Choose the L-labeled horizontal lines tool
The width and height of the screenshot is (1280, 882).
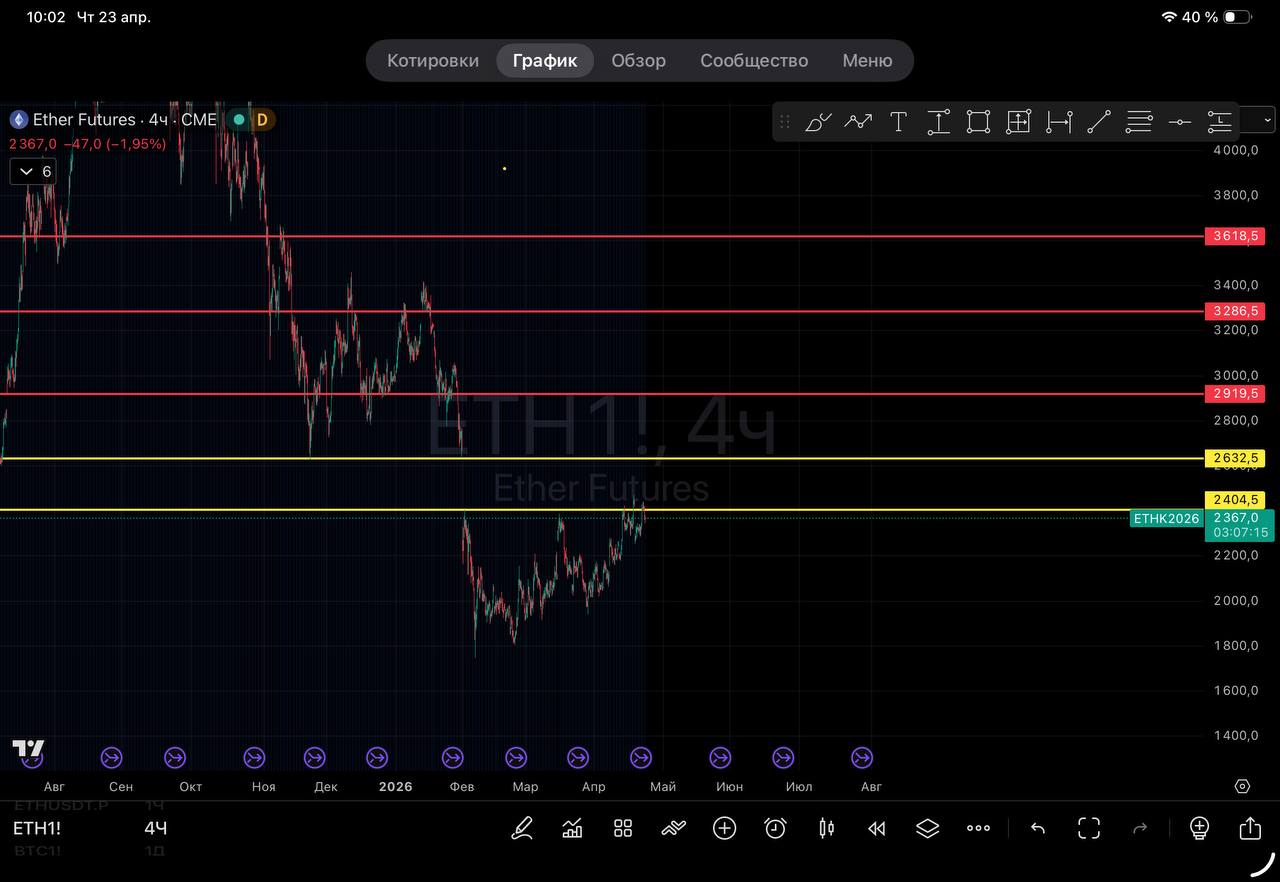point(1220,122)
